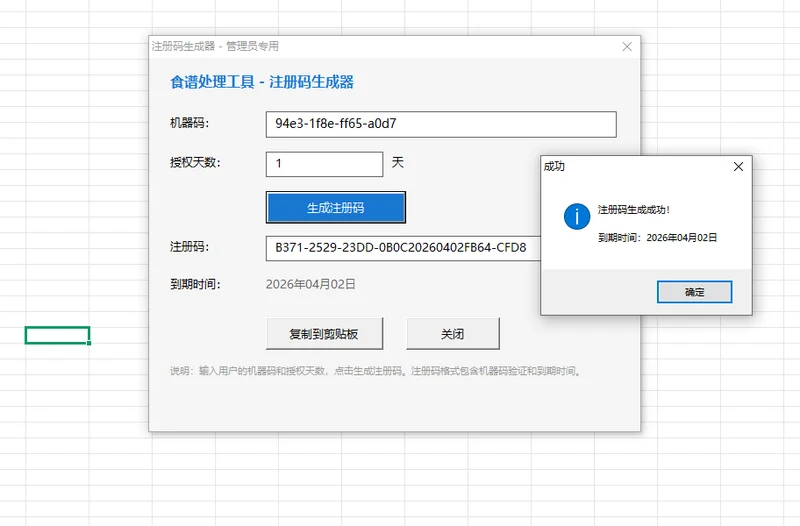Close the 成功 message dialog
This screenshot has width=800, height=526.
(x=738, y=166)
